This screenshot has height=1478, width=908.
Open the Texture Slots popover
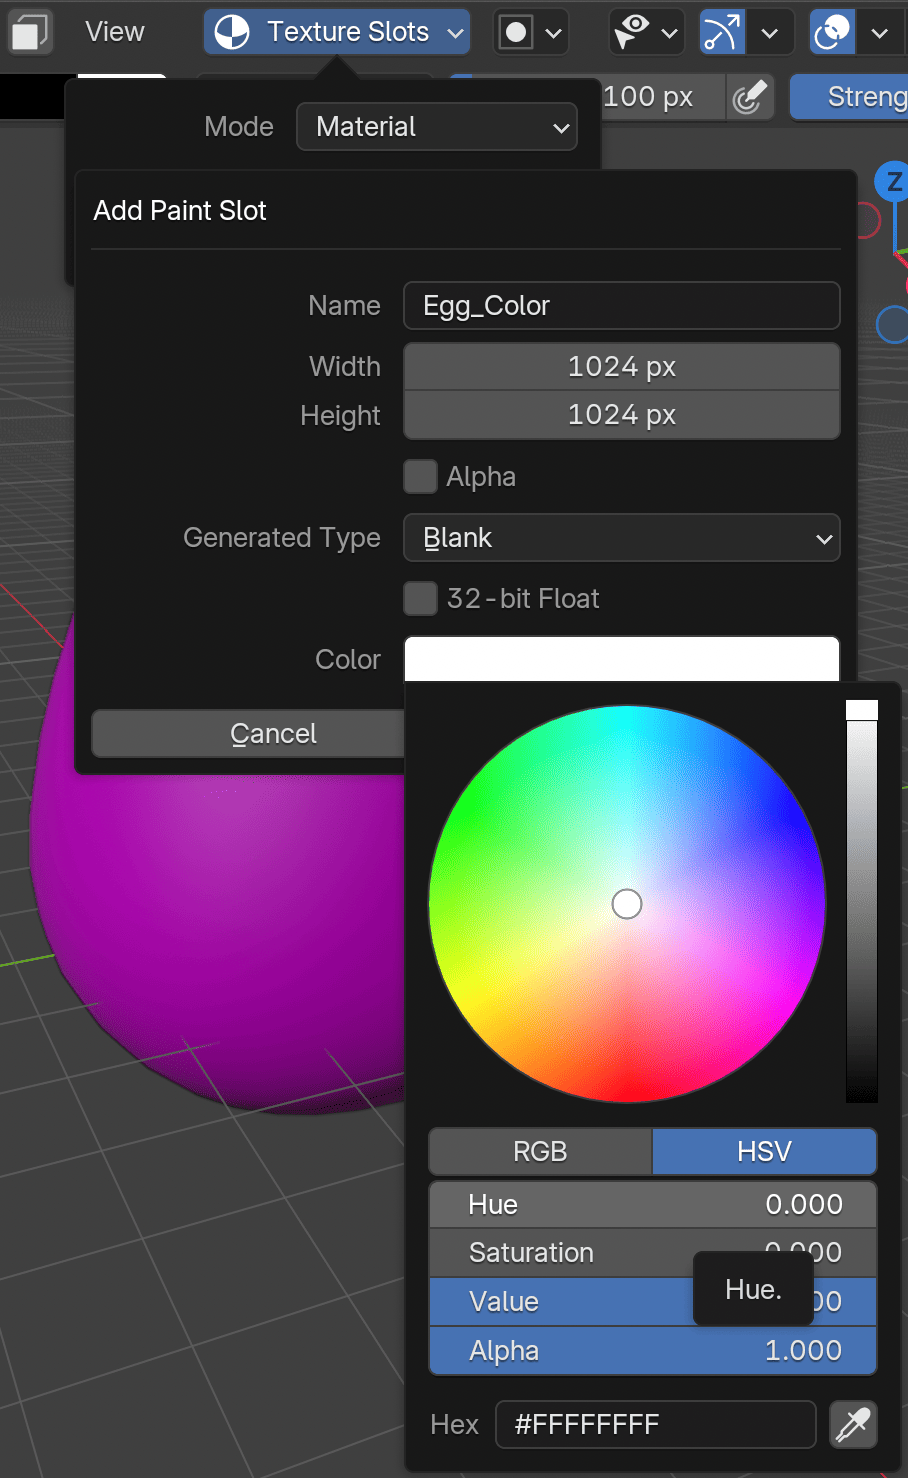click(337, 32)
